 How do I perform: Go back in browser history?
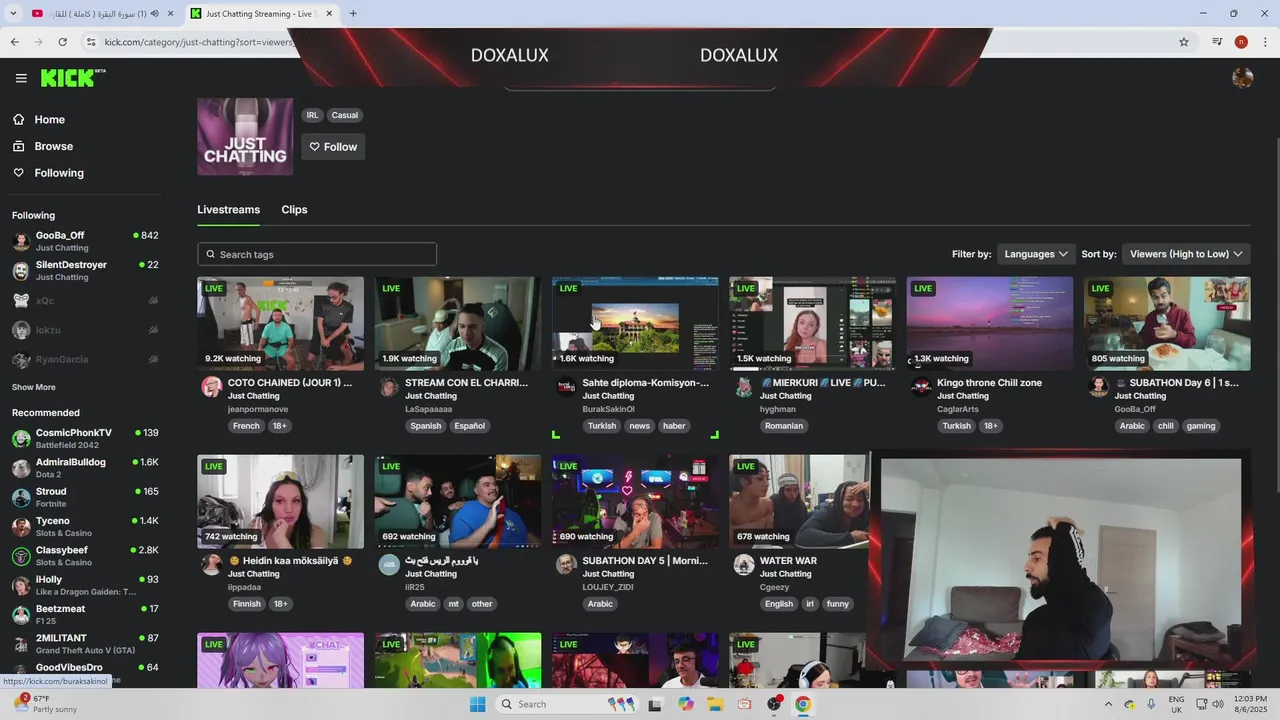tap(14, 42)
